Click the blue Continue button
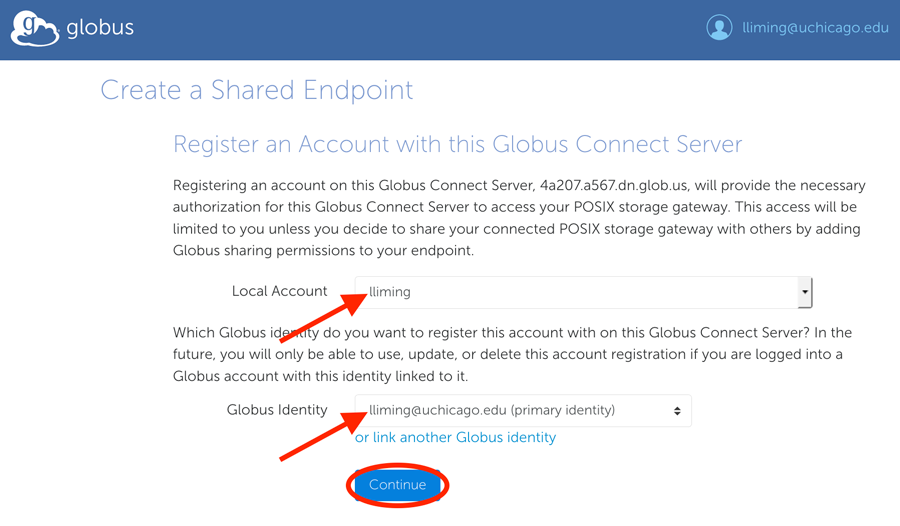Screen dimensions: 900x526 click(397, 485)
